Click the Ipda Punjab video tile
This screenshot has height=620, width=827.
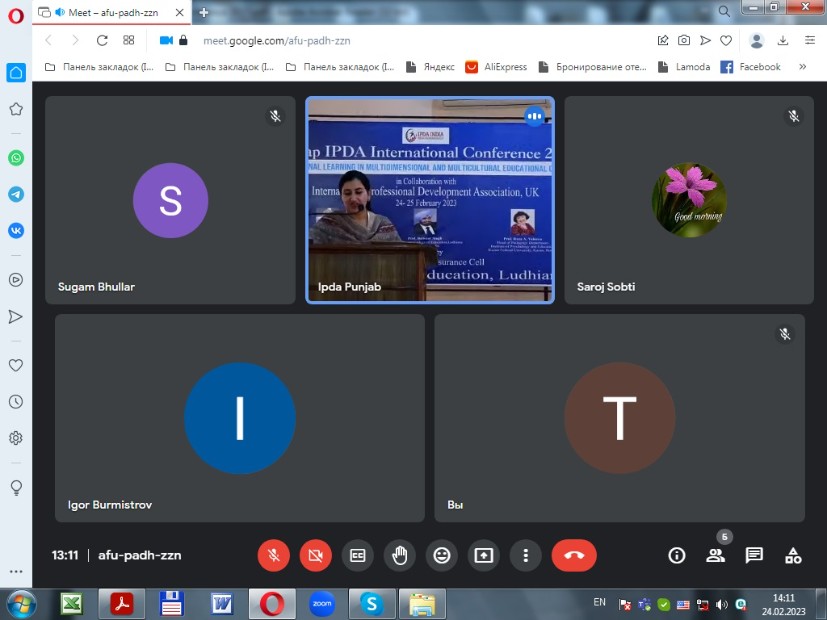point(430,199)
